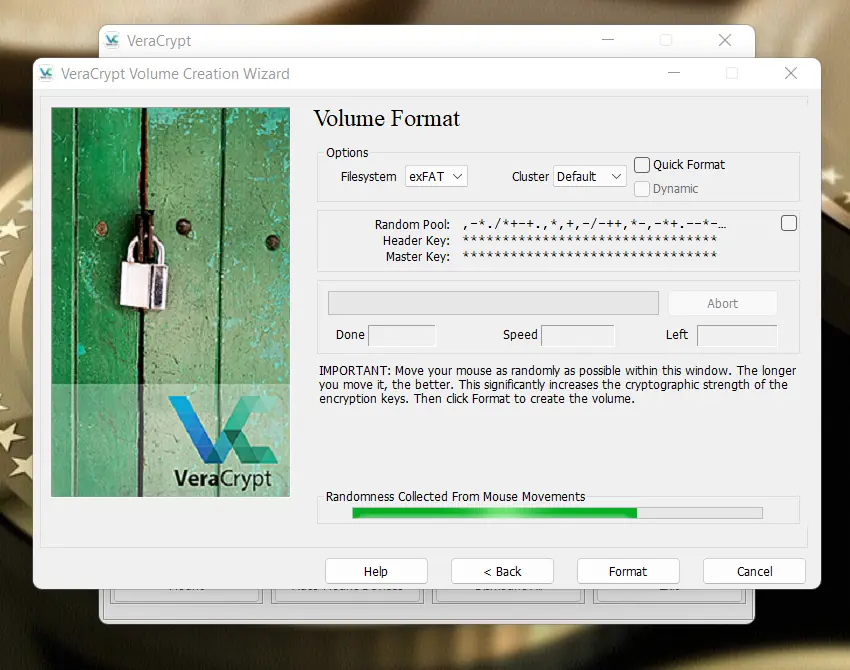Viewport: 850px width, 670px height.
Task: Click the VeraCrypt main window title icon
Action: click(x=112, y=41)
